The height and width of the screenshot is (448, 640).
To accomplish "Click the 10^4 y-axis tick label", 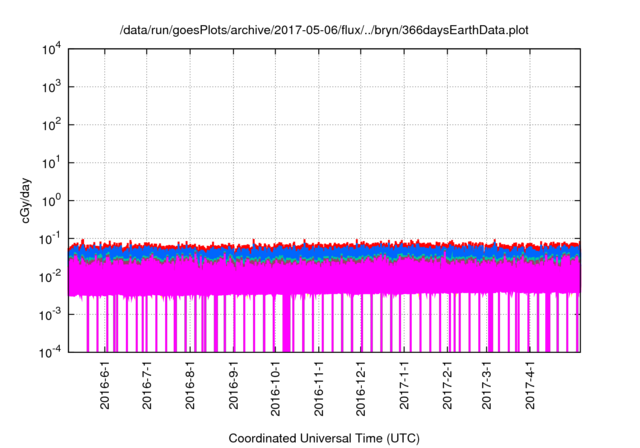I will (51, 49).
